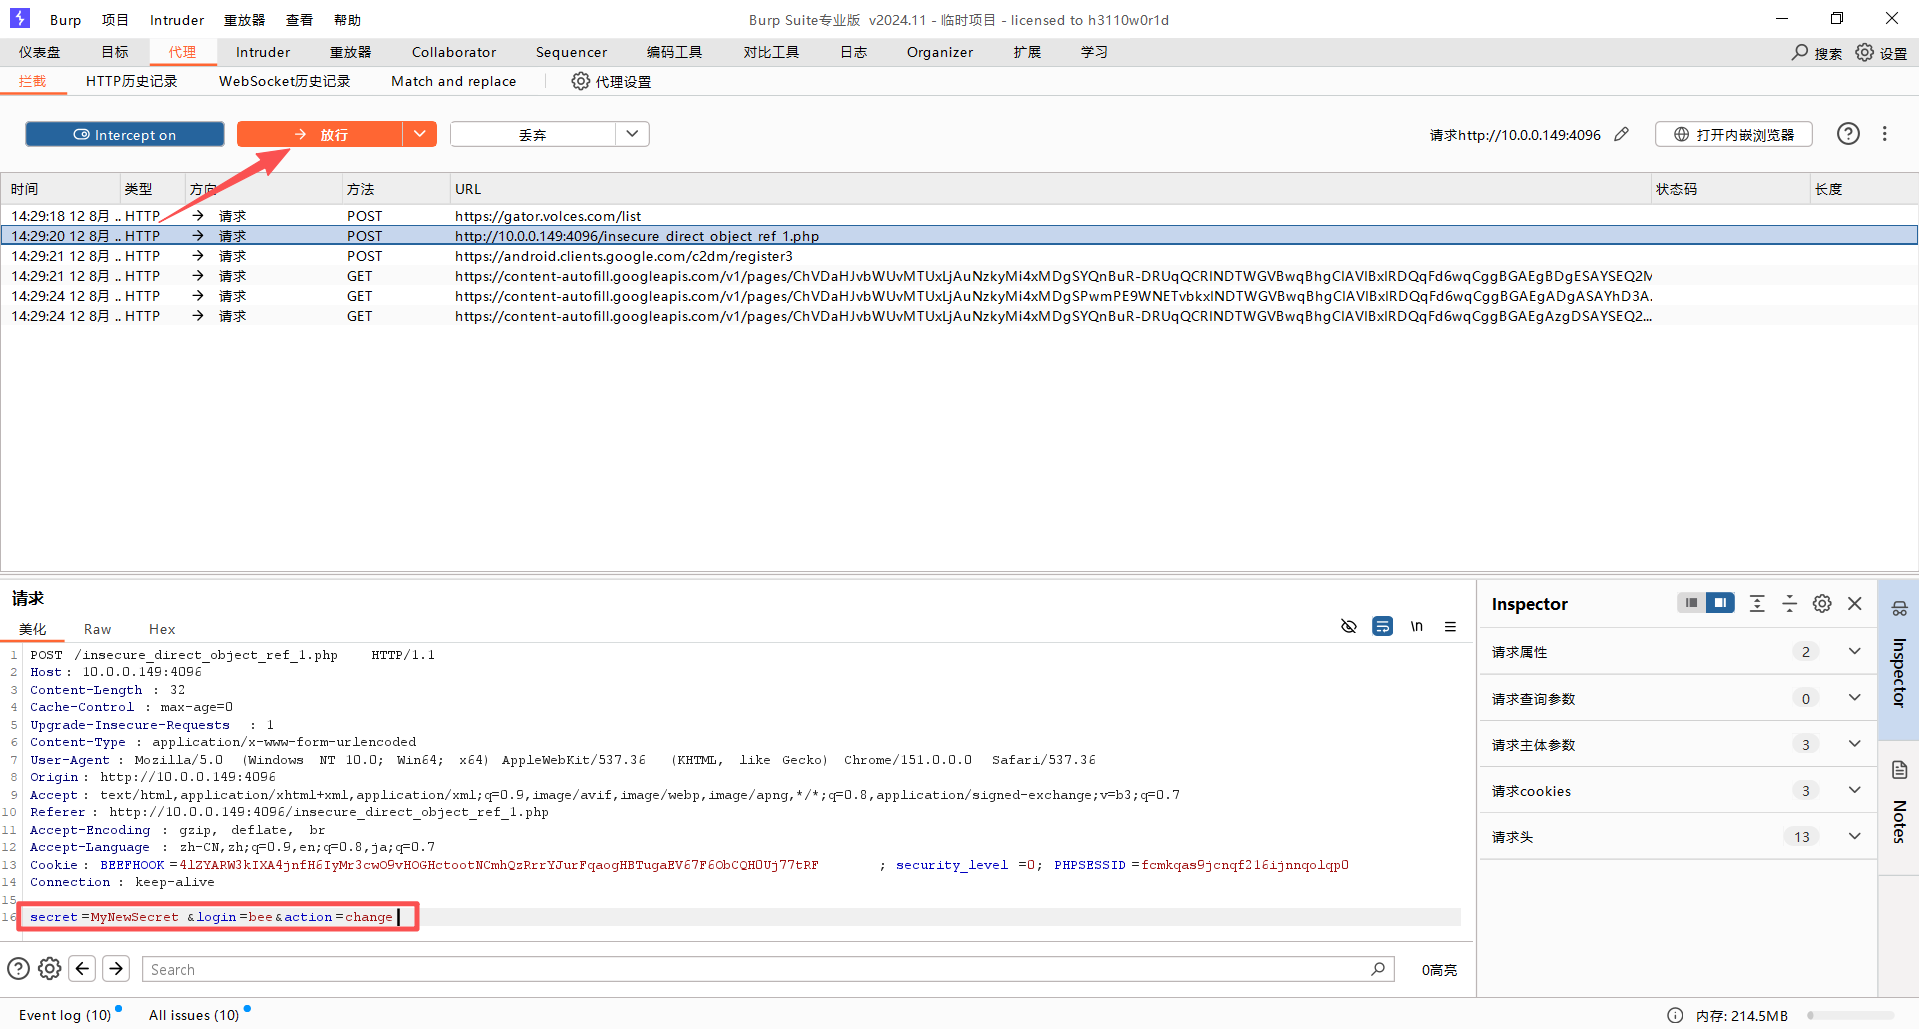Click the memory info icon in status bar
This screenshot has width=1920, height=1030.
[1675, 1015]
